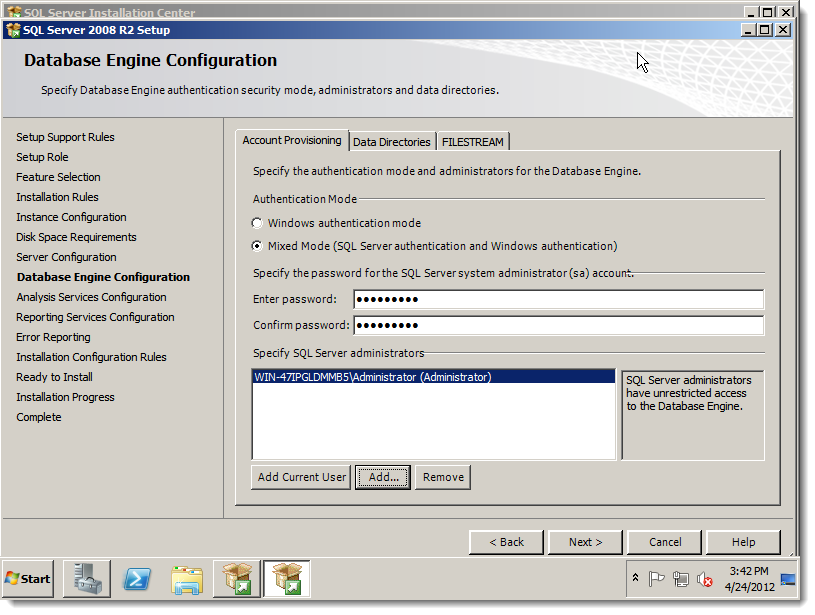Open Windows Explorer folder icon in taskbar
This screenshot has width=815, height=615.
click(187, 579)
